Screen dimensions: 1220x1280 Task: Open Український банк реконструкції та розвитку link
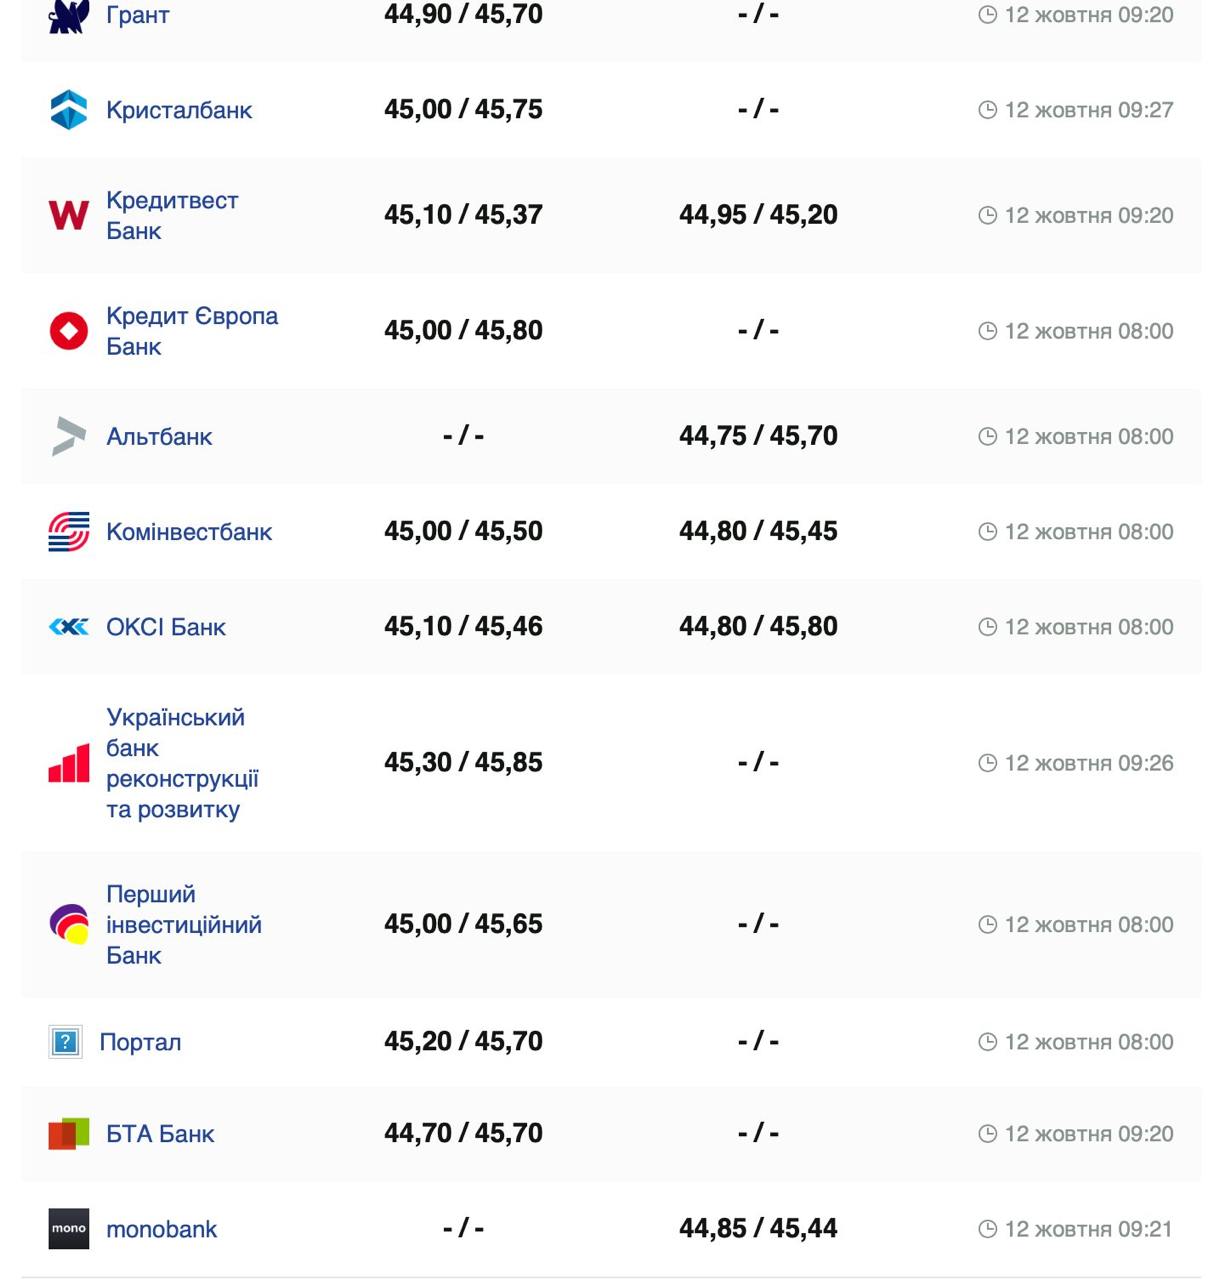click(182, 763)
